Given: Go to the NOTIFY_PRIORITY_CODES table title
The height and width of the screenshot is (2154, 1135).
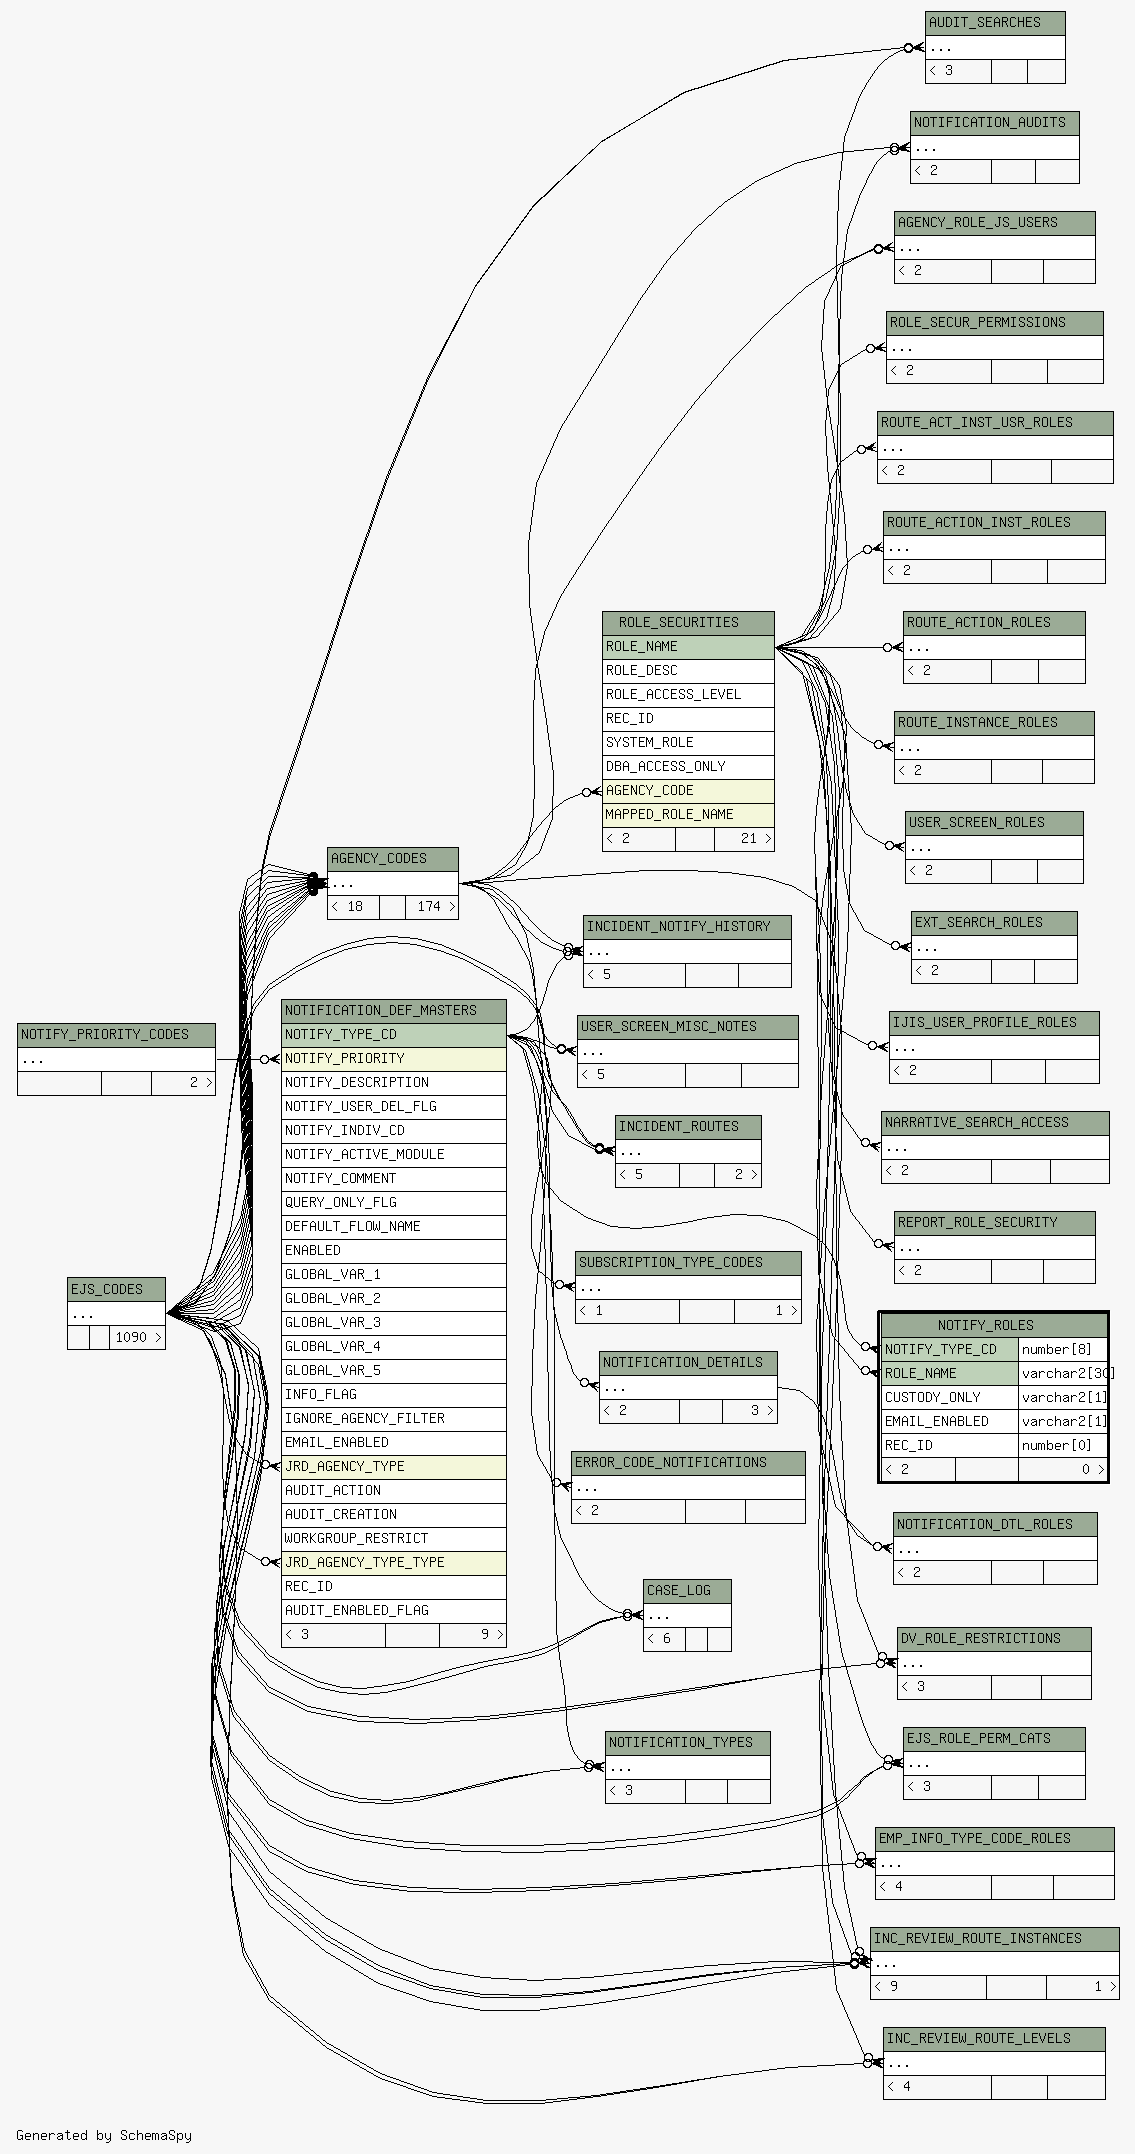Looking at the screenshot, I should click(x=116, y=1035).
